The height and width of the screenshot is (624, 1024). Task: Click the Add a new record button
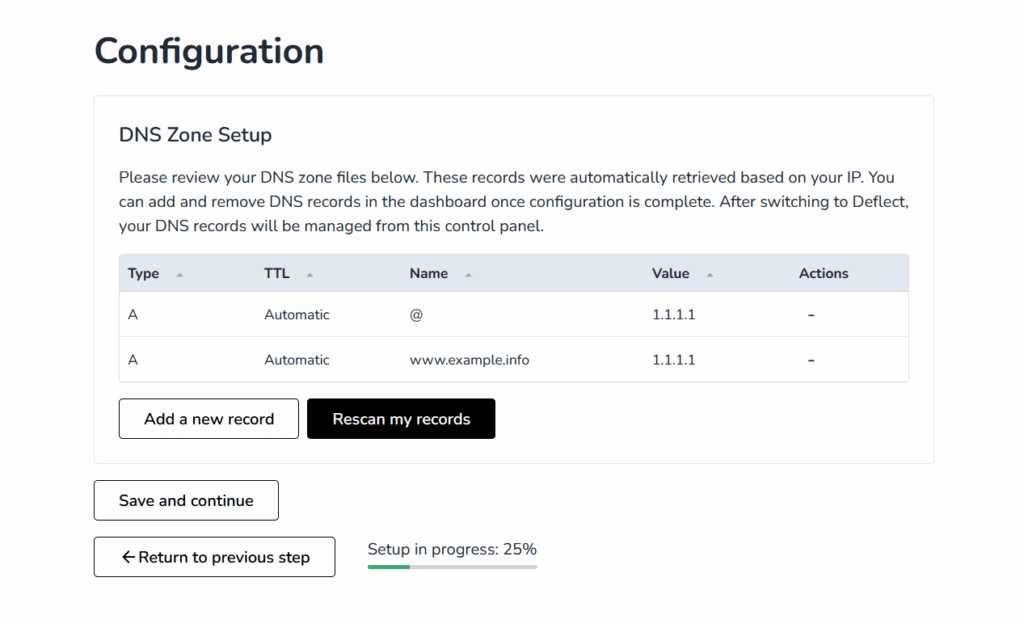pos(209,419)
